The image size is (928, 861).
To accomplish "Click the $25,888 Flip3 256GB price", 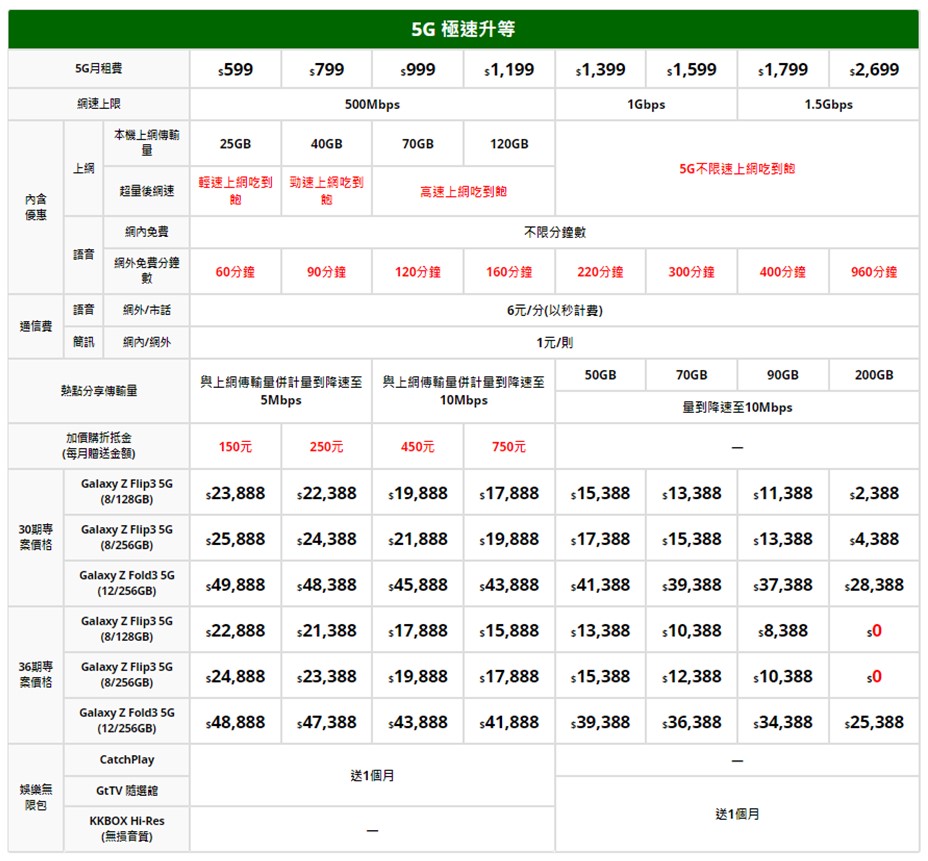I will pyautogui.click(x=236, y=539).
